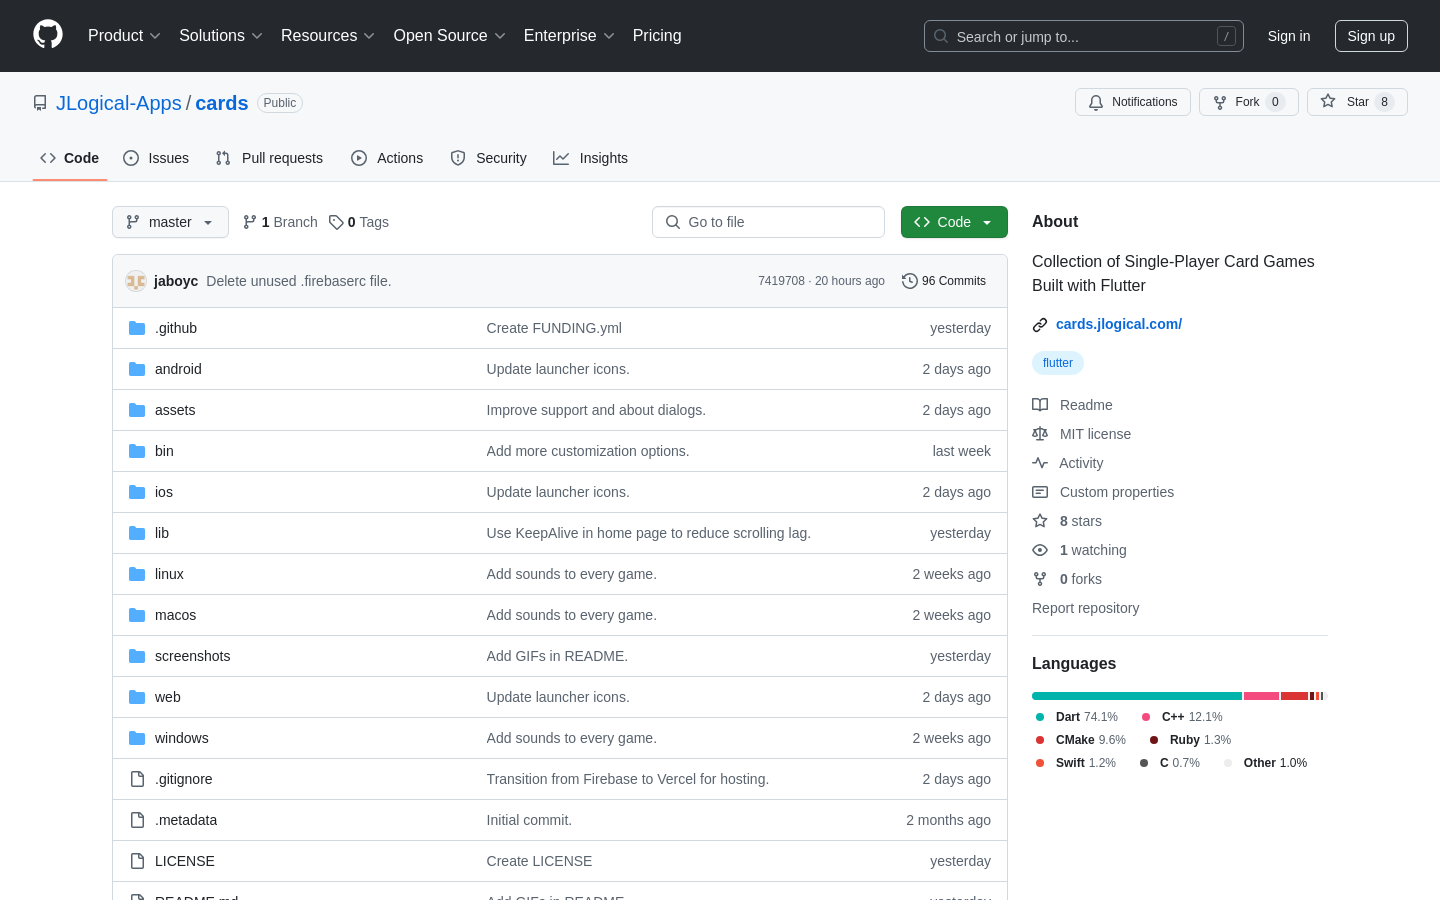Click the Ruby 1.3% language entry

click(1190, 740)
